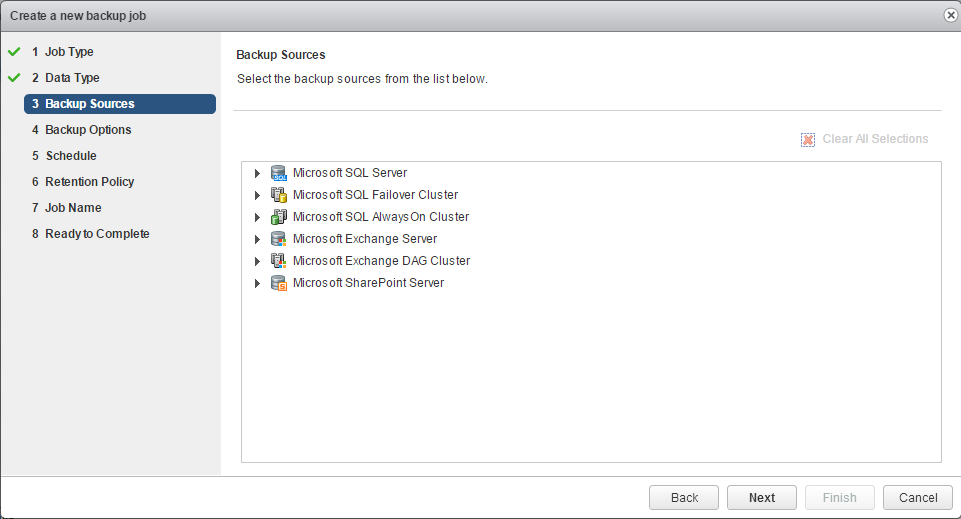Viewport: 961px width, 519px height.
Task: Click the Microsoft Exchange Server icon
Action: pos(279,239)
